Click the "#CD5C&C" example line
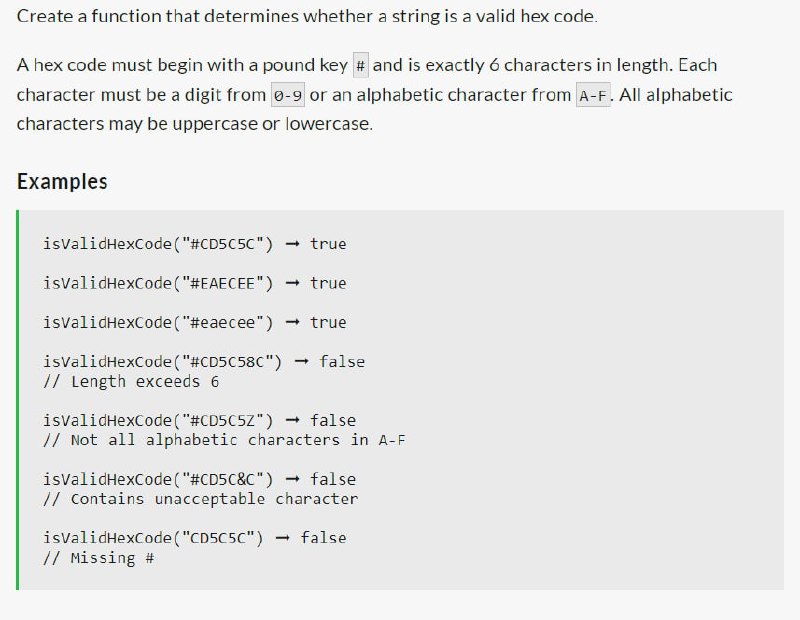The width and height of the screenshot is (800, 620). [x=199, y=480]
